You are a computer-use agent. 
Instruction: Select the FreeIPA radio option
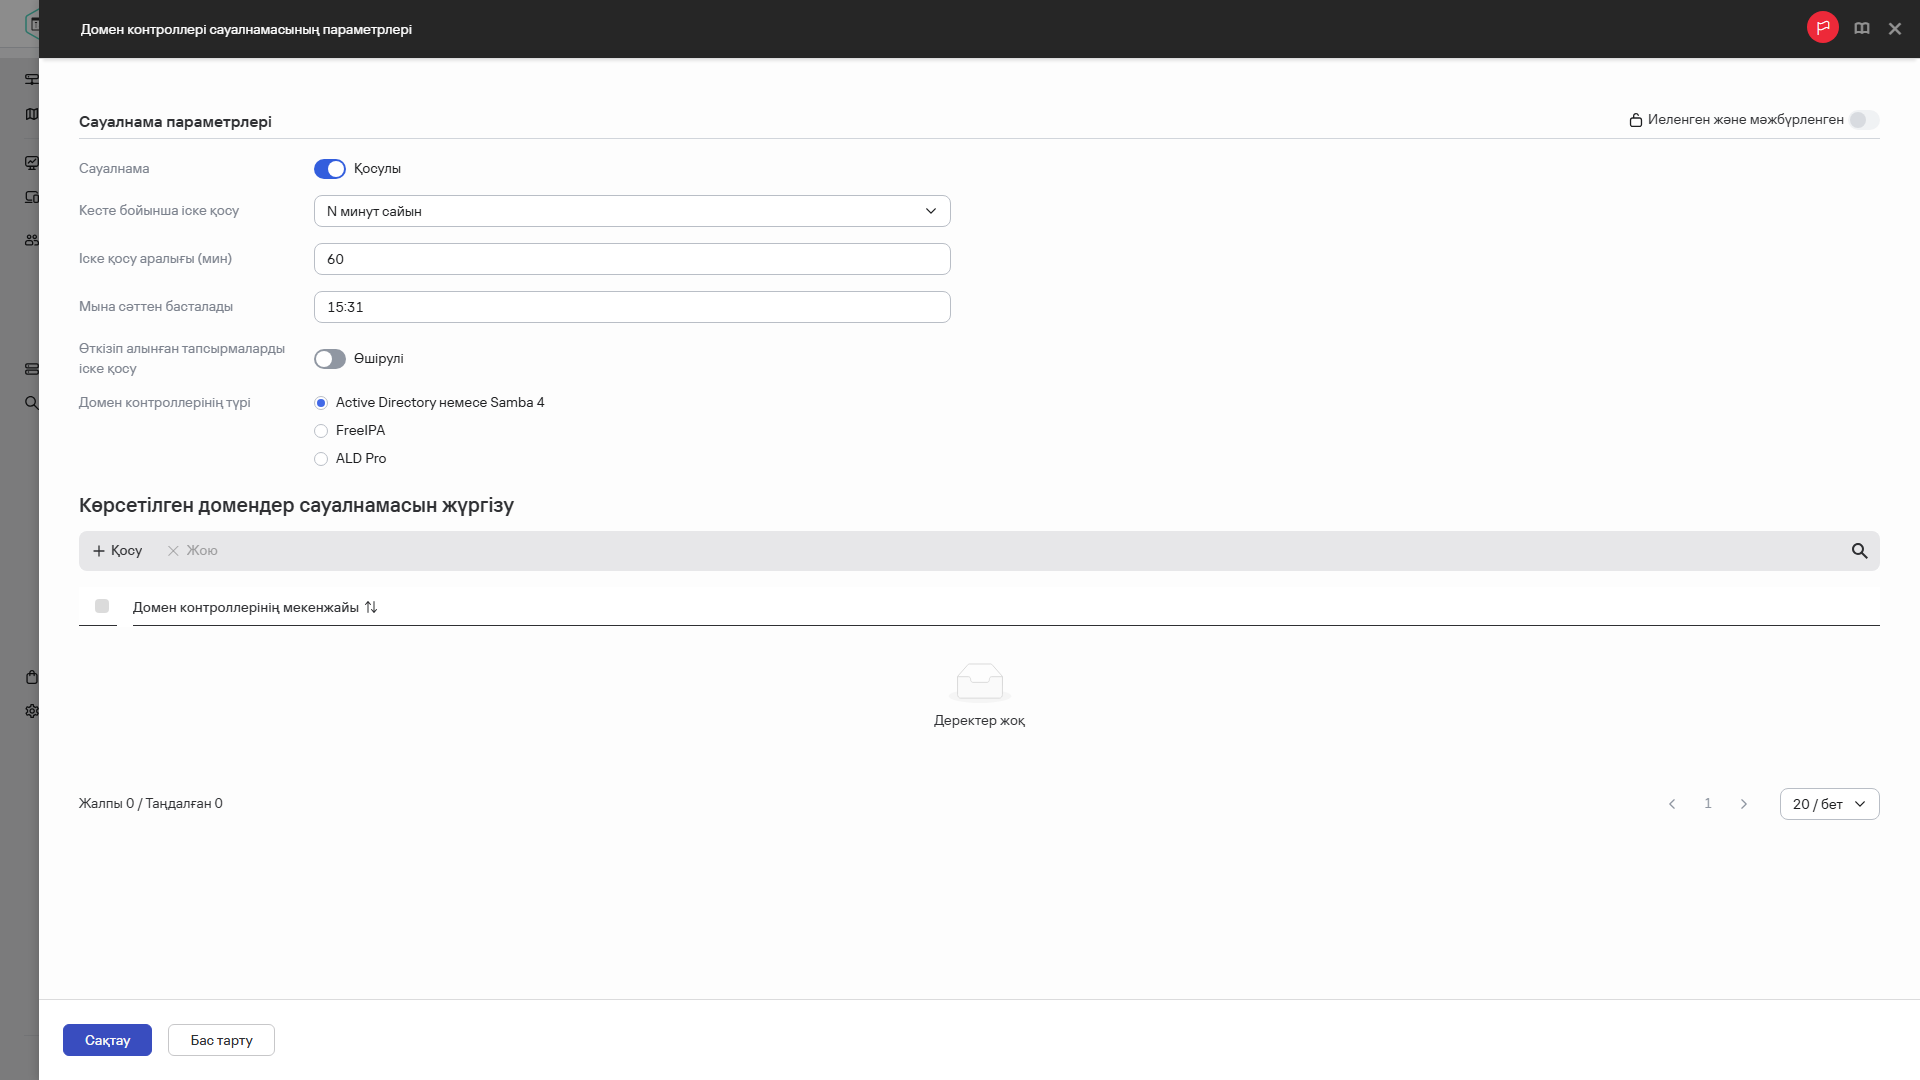[x=321, y=431]
